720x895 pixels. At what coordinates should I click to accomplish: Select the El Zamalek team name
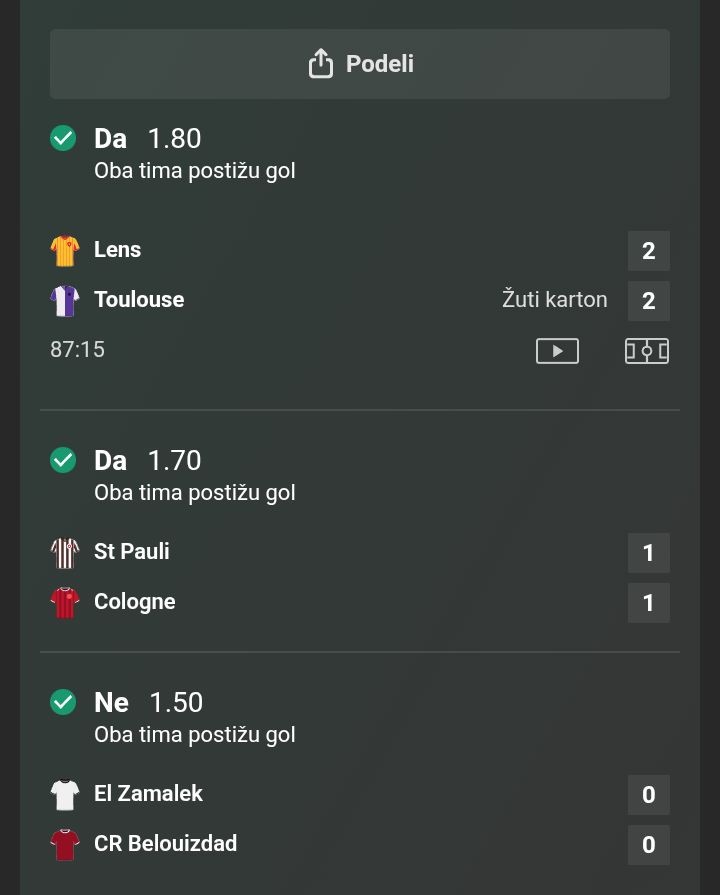[x=148, y=793]
